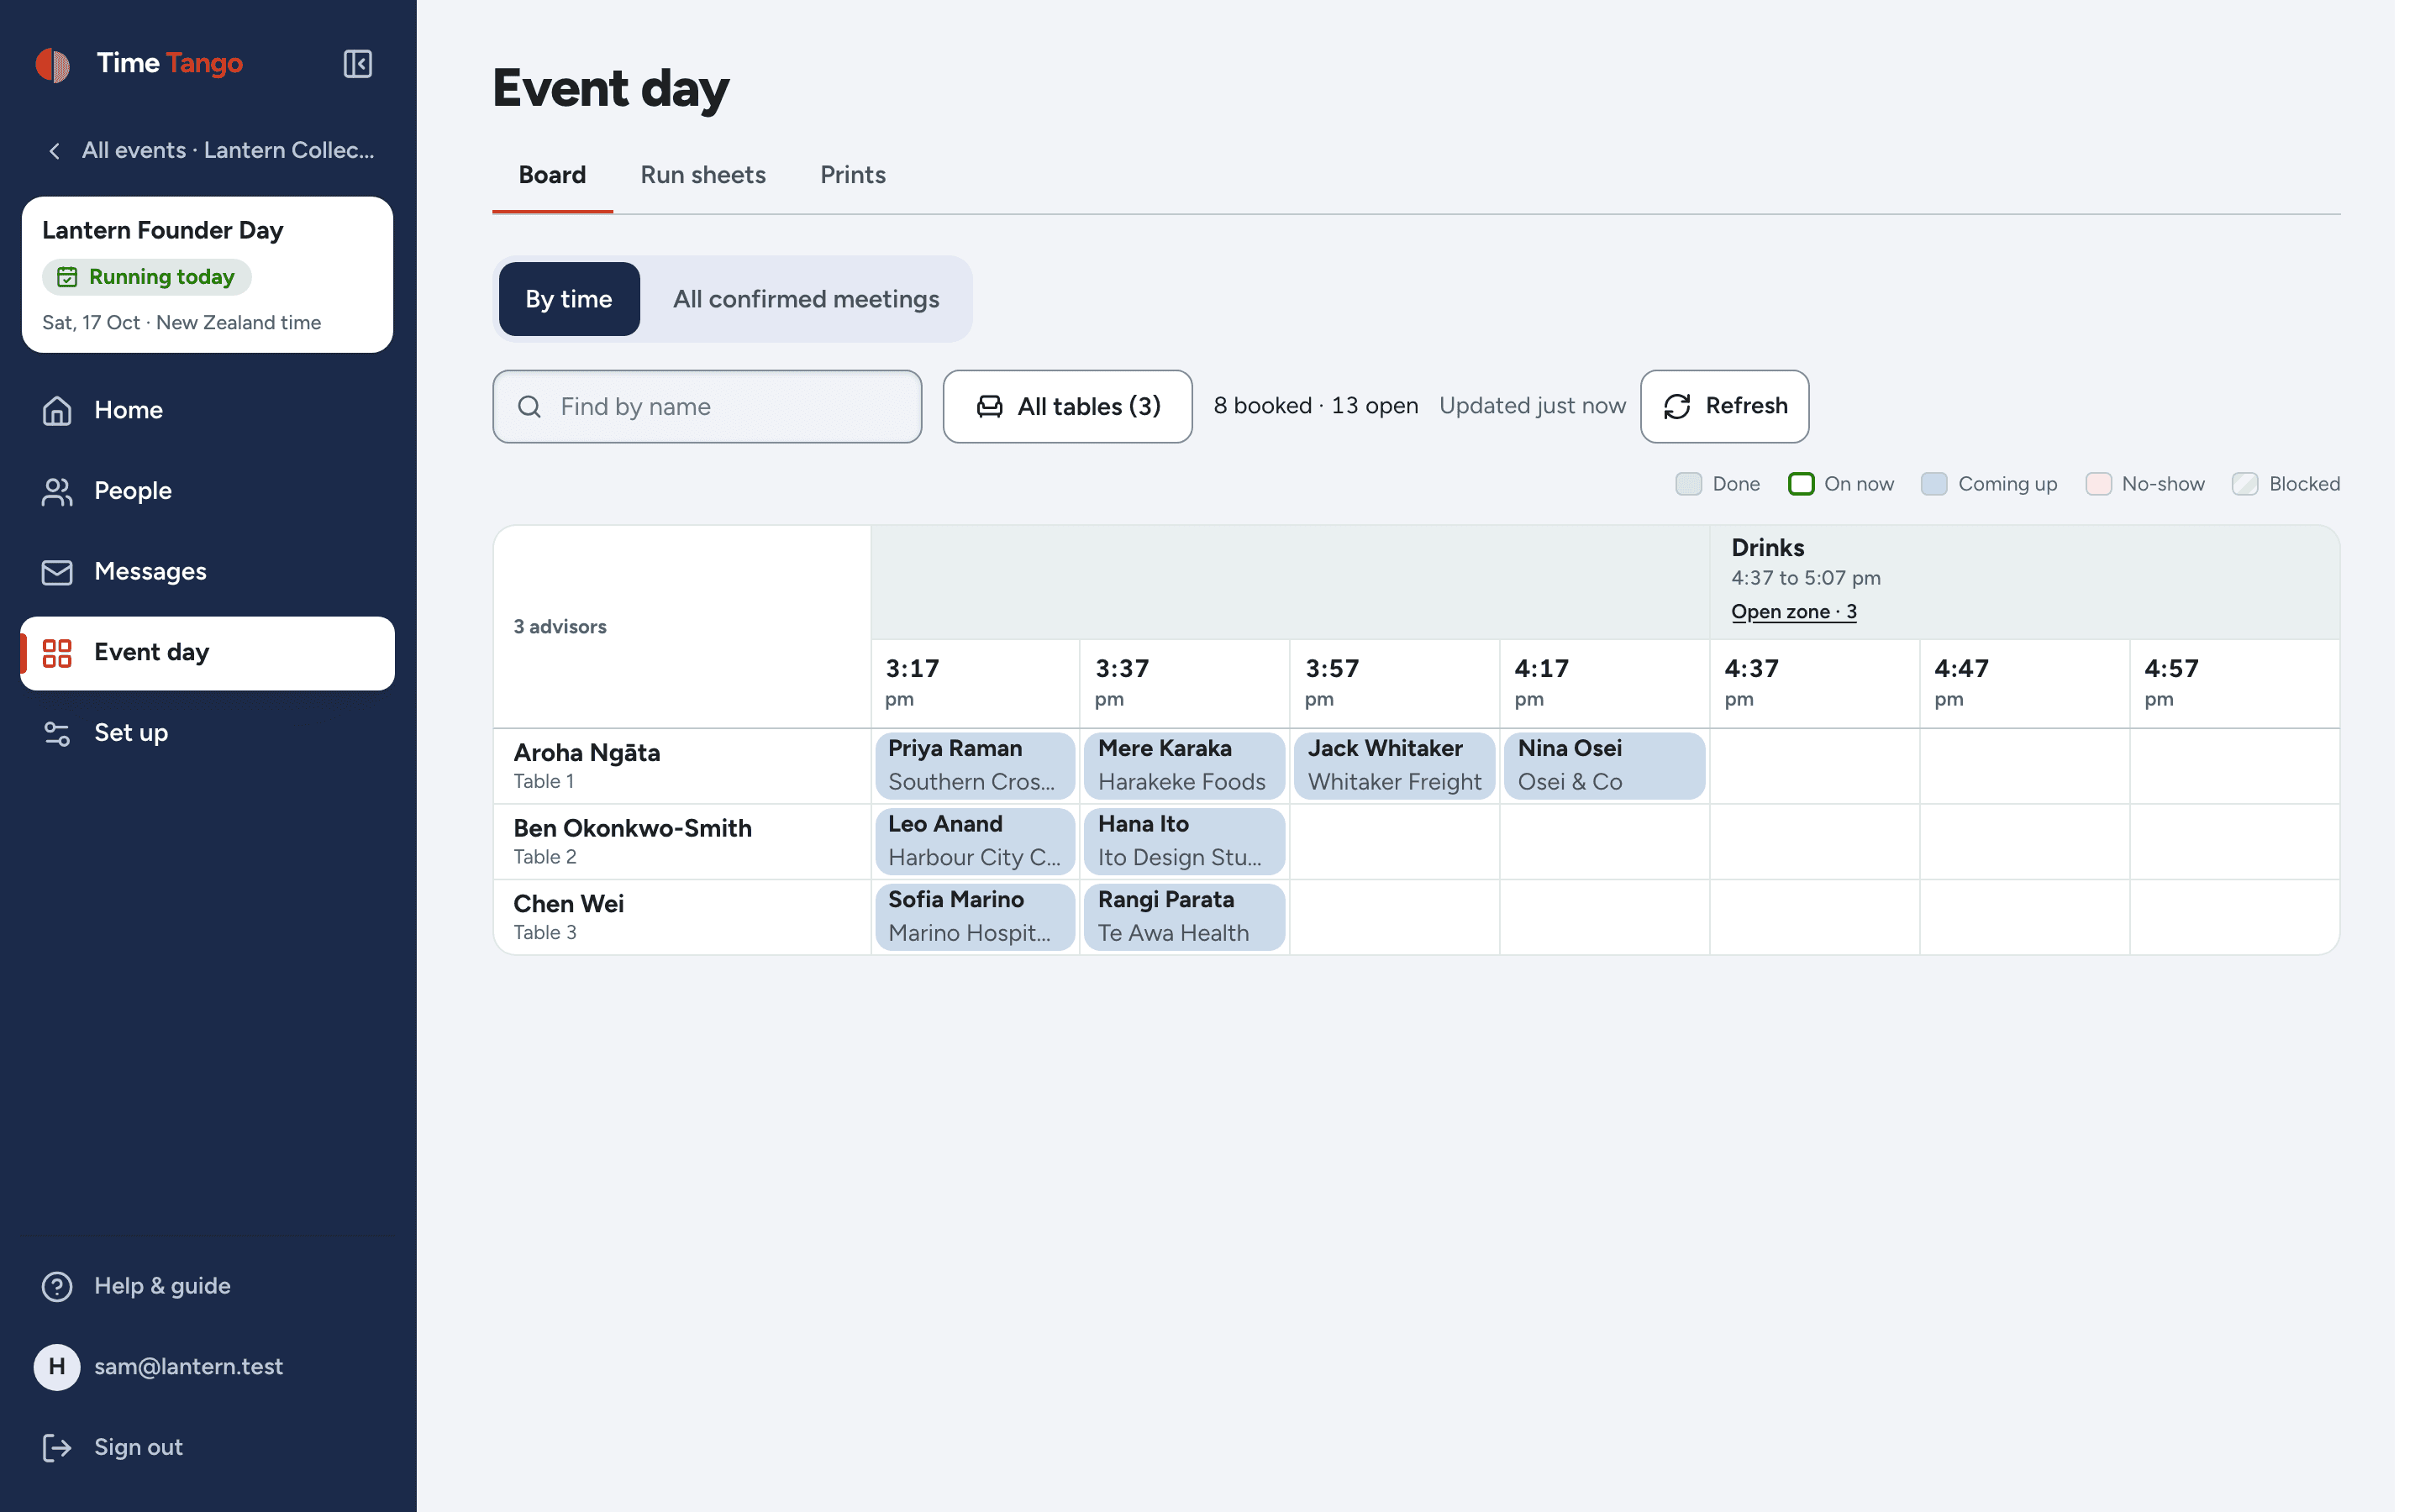2420x1512 pixels.
Task: Go to Set up in sidebar
Action: tap(207, 733)
